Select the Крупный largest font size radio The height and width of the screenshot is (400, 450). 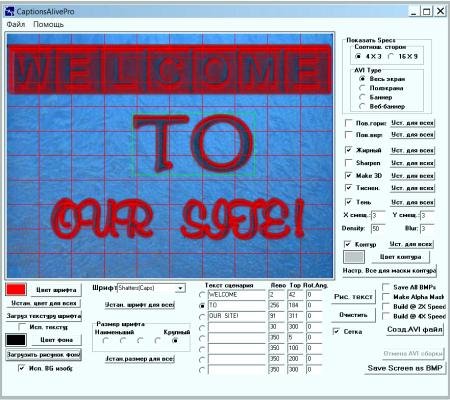[175, 340]
